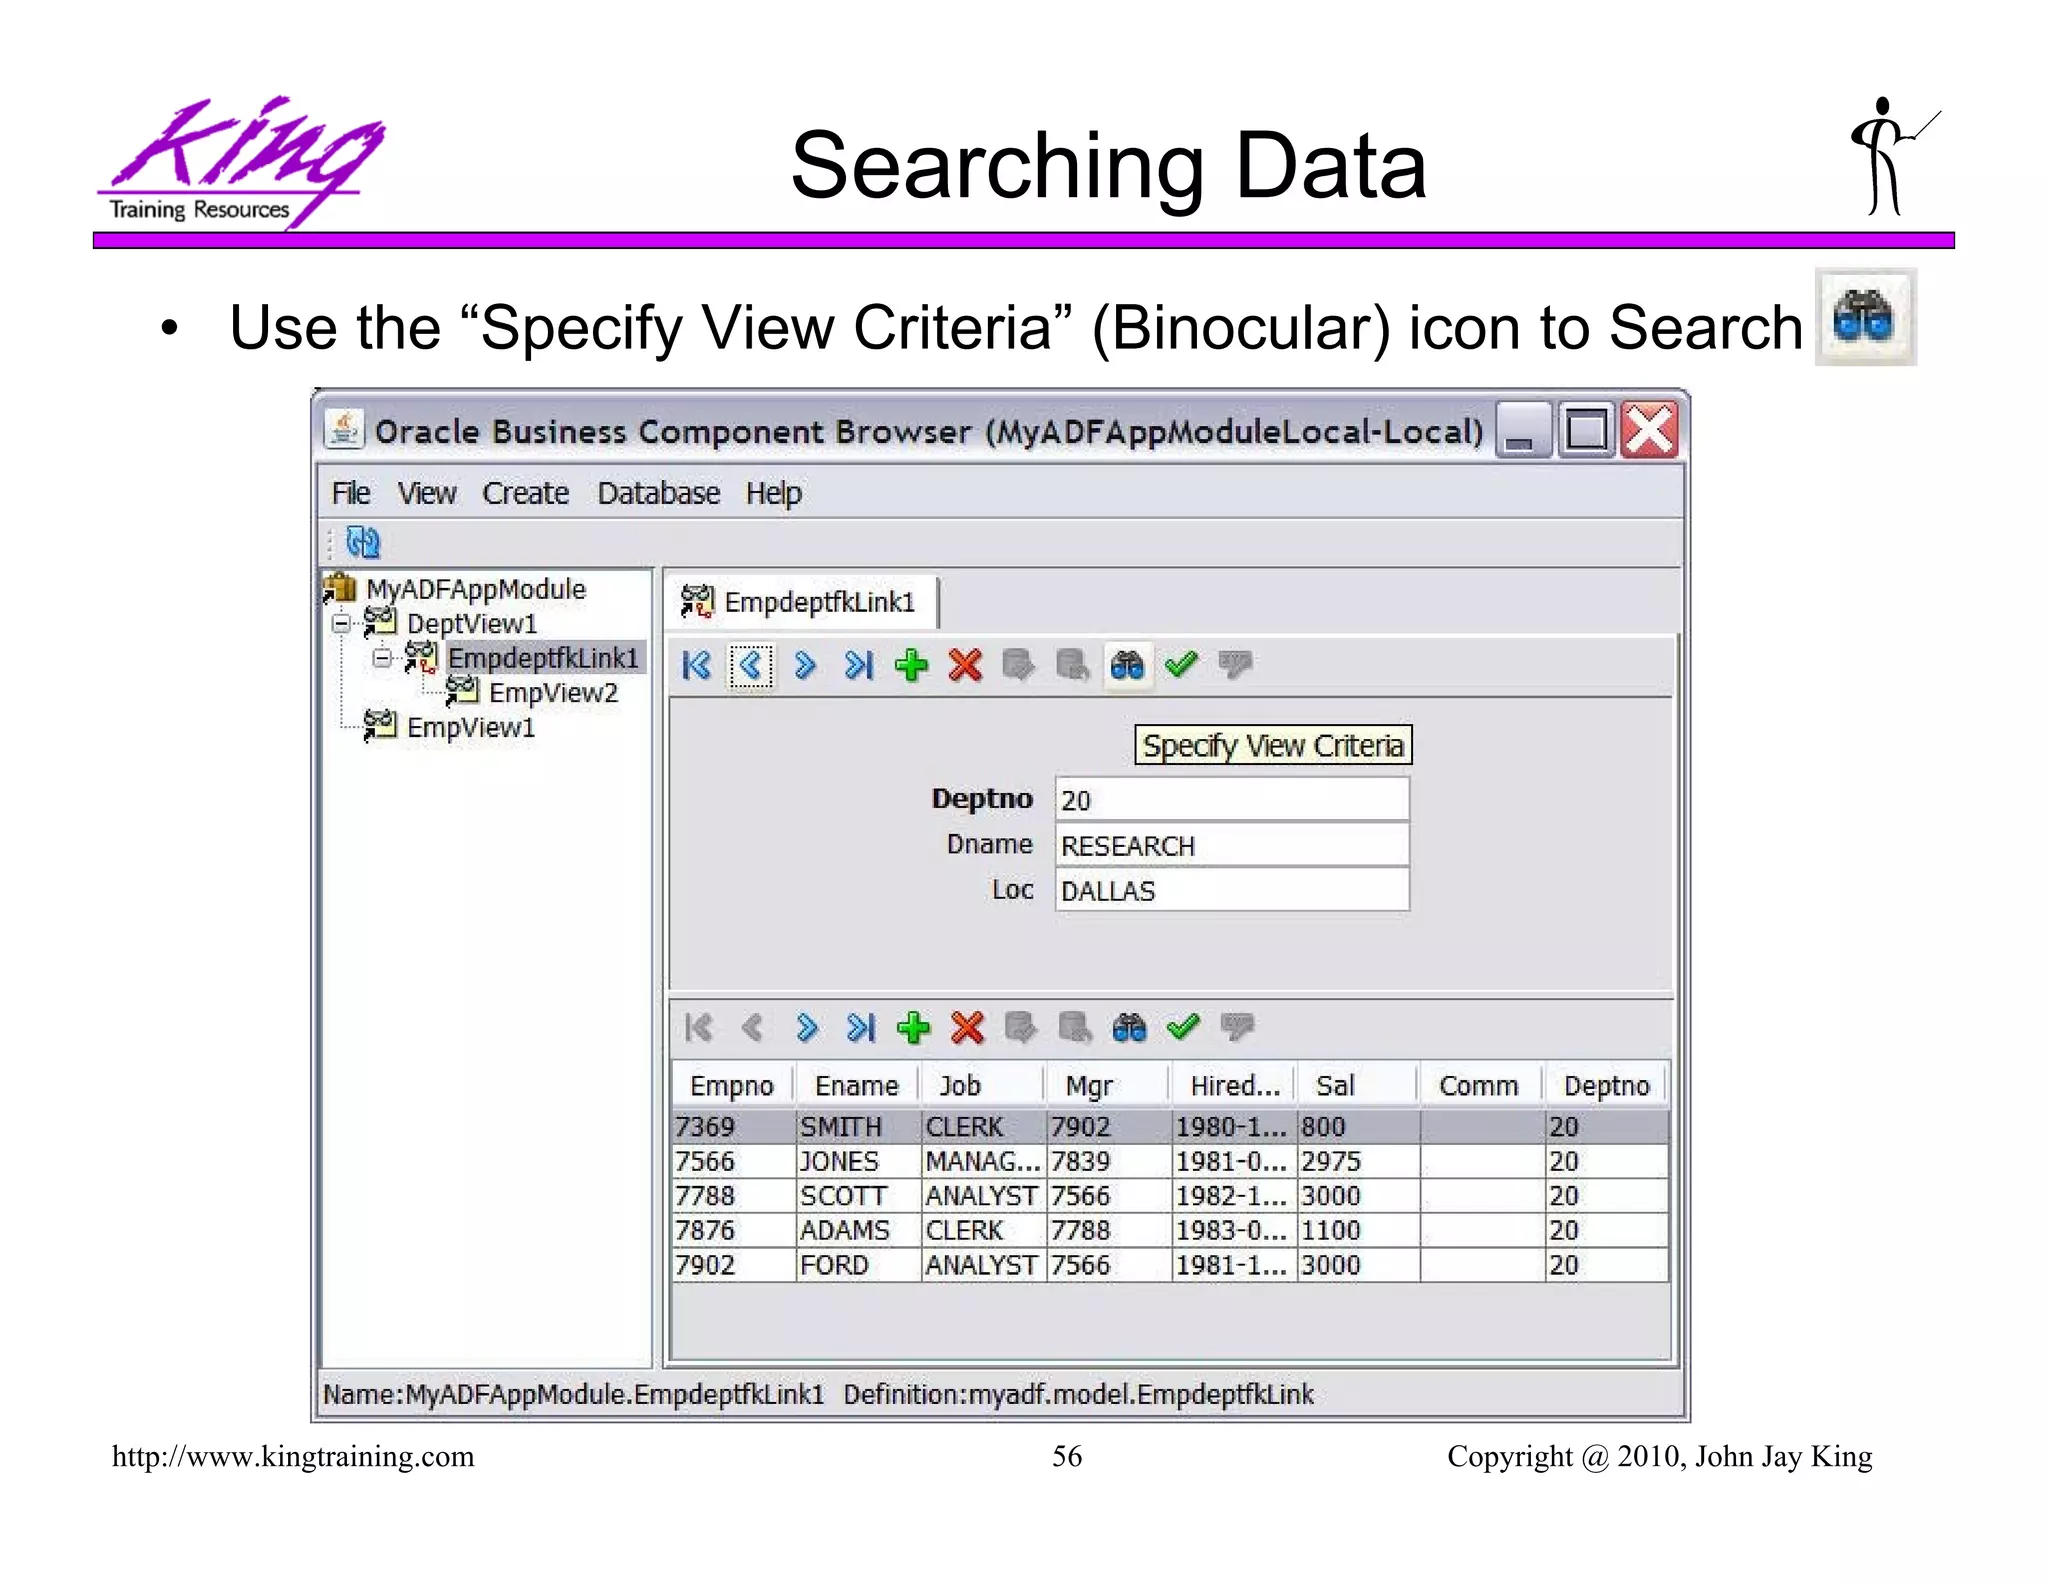The image size is (2048, 1582).
Task: Click the Hired... column header
Action: [1233, 1086]
